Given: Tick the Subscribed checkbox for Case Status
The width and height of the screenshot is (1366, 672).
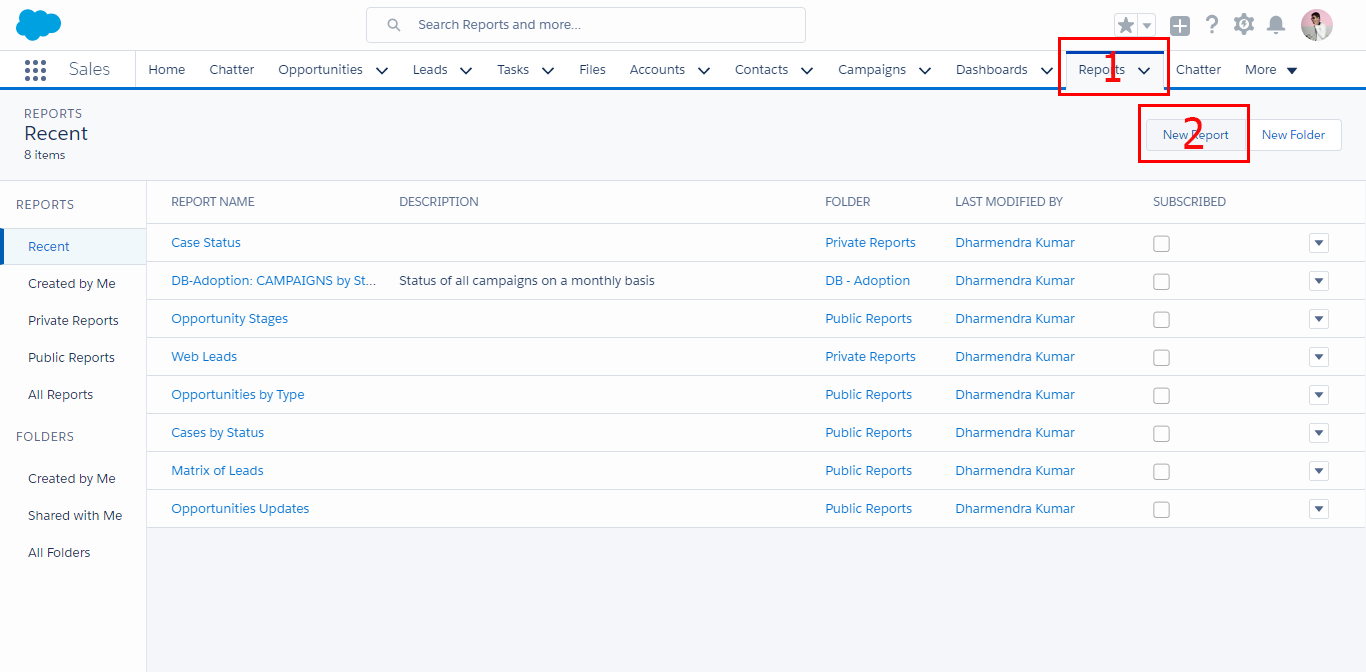Looking at the screenshot, I should [x=1161, y=244].
